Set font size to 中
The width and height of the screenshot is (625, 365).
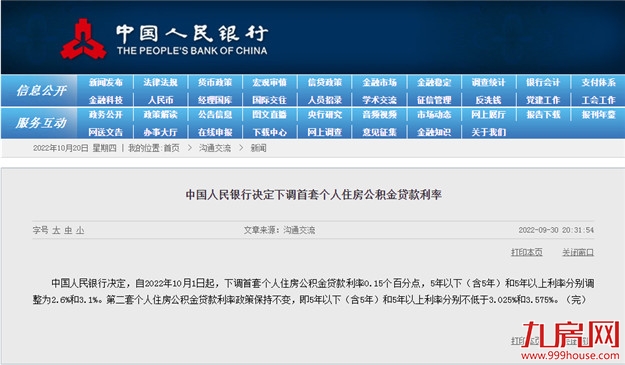(x=68, y=230)
